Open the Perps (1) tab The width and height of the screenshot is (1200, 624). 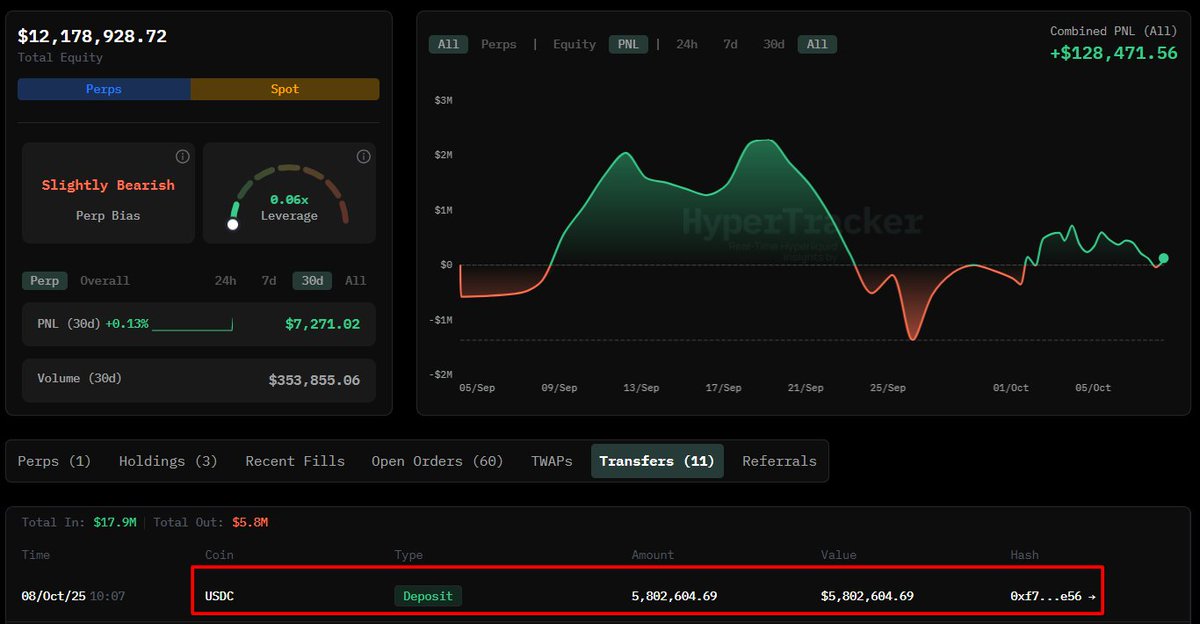pyautogui.click(x=54, y=461)
